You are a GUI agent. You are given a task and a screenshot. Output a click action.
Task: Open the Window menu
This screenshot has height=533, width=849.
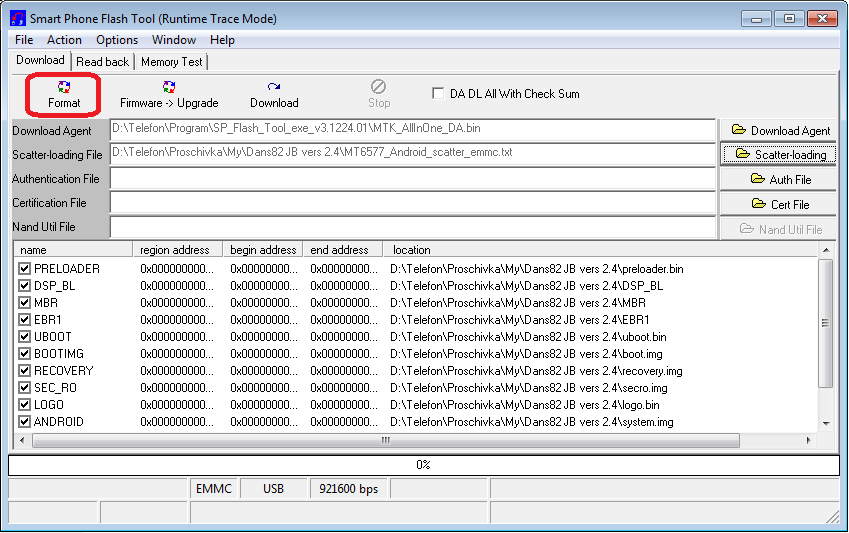173,40
